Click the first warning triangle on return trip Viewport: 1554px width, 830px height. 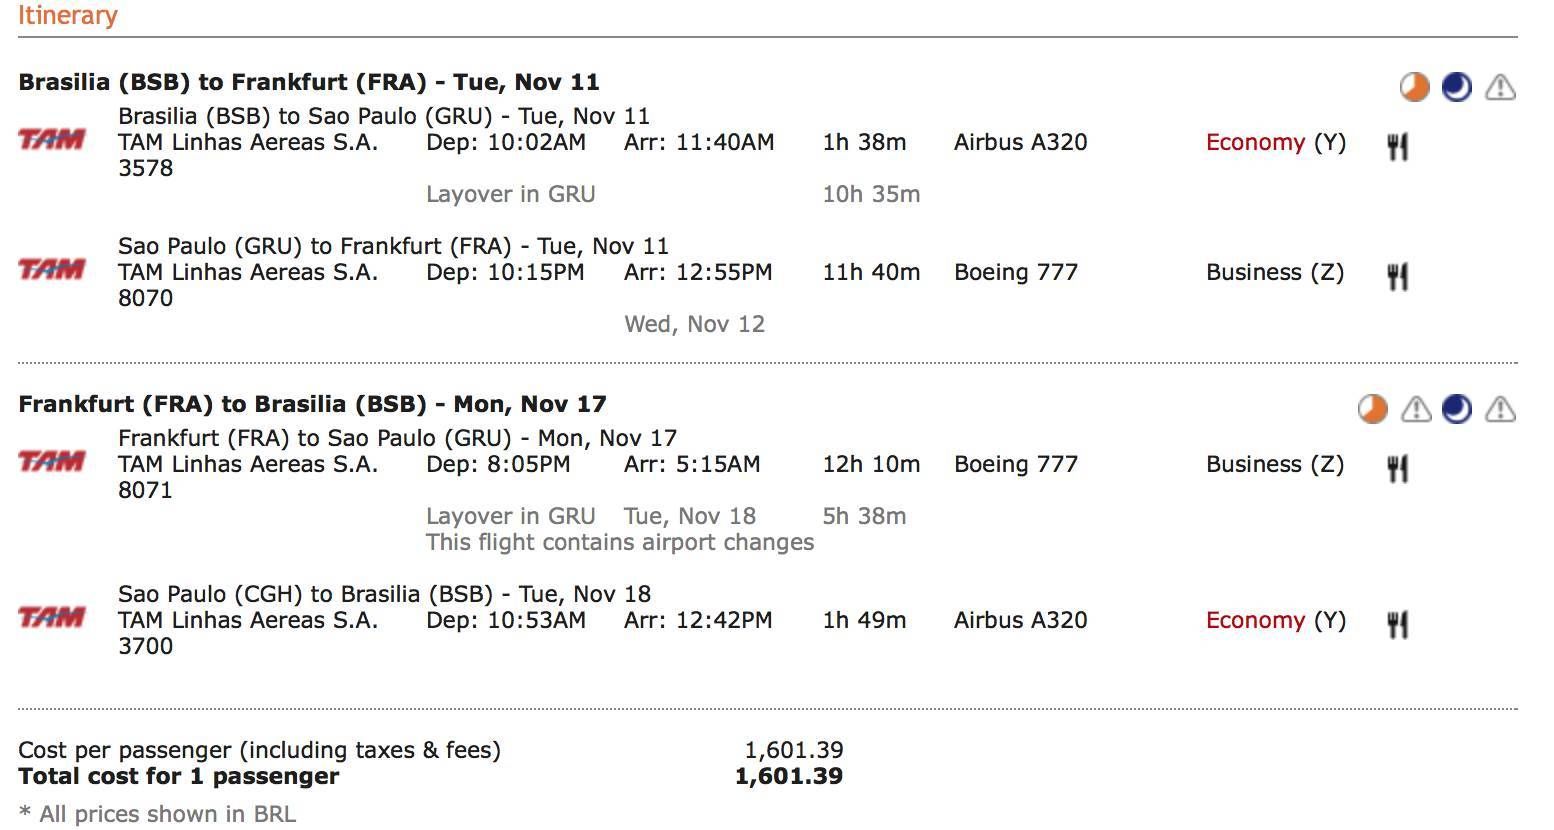[1416, 409]
